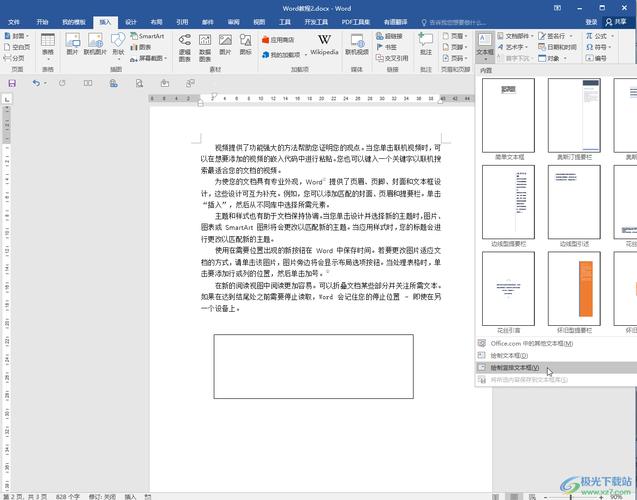Click the 超链接 hyperlink icon
Image resolution: width=637 pixels, height=500 pixels.
click(x=389, y=36)
